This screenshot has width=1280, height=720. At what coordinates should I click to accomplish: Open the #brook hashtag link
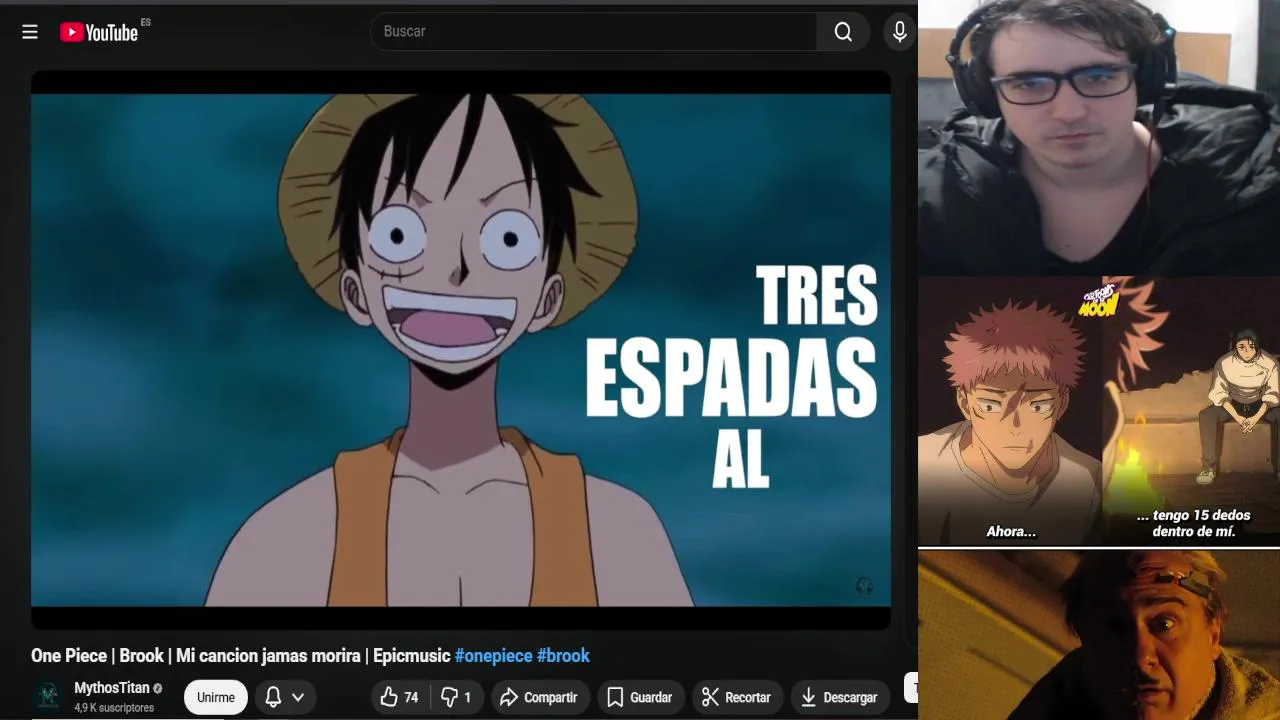563,656
